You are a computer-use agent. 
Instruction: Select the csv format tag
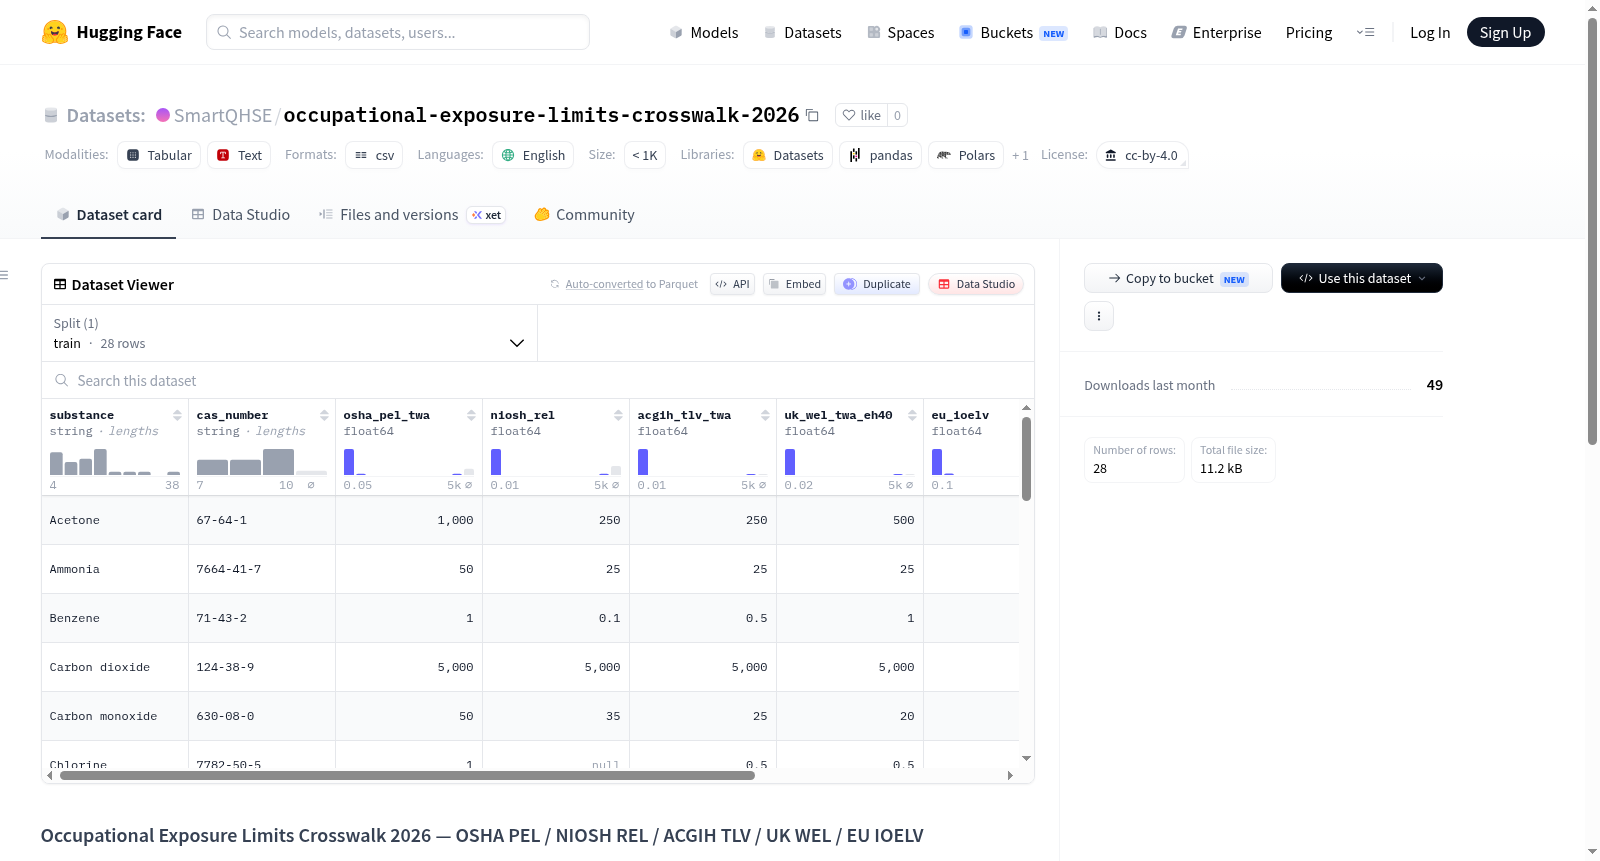coord(374,155)
